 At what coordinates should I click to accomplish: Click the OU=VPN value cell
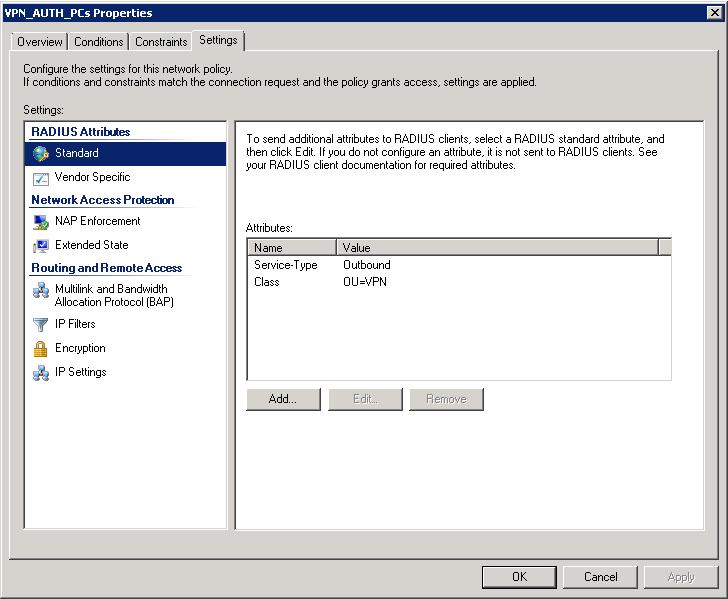click(365, 282)
